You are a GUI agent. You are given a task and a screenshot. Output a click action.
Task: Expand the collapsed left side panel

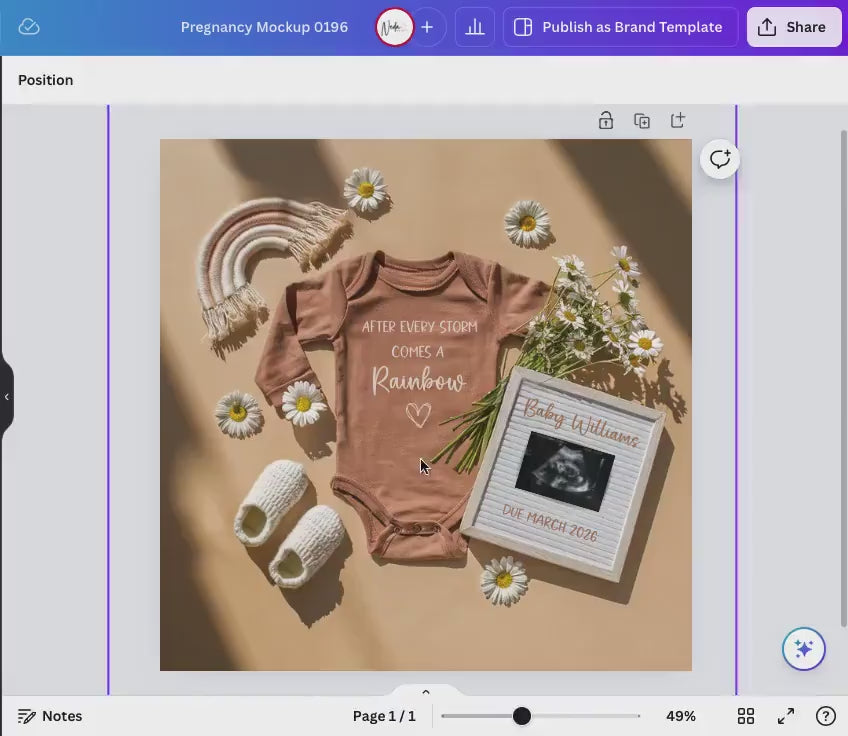7,397
